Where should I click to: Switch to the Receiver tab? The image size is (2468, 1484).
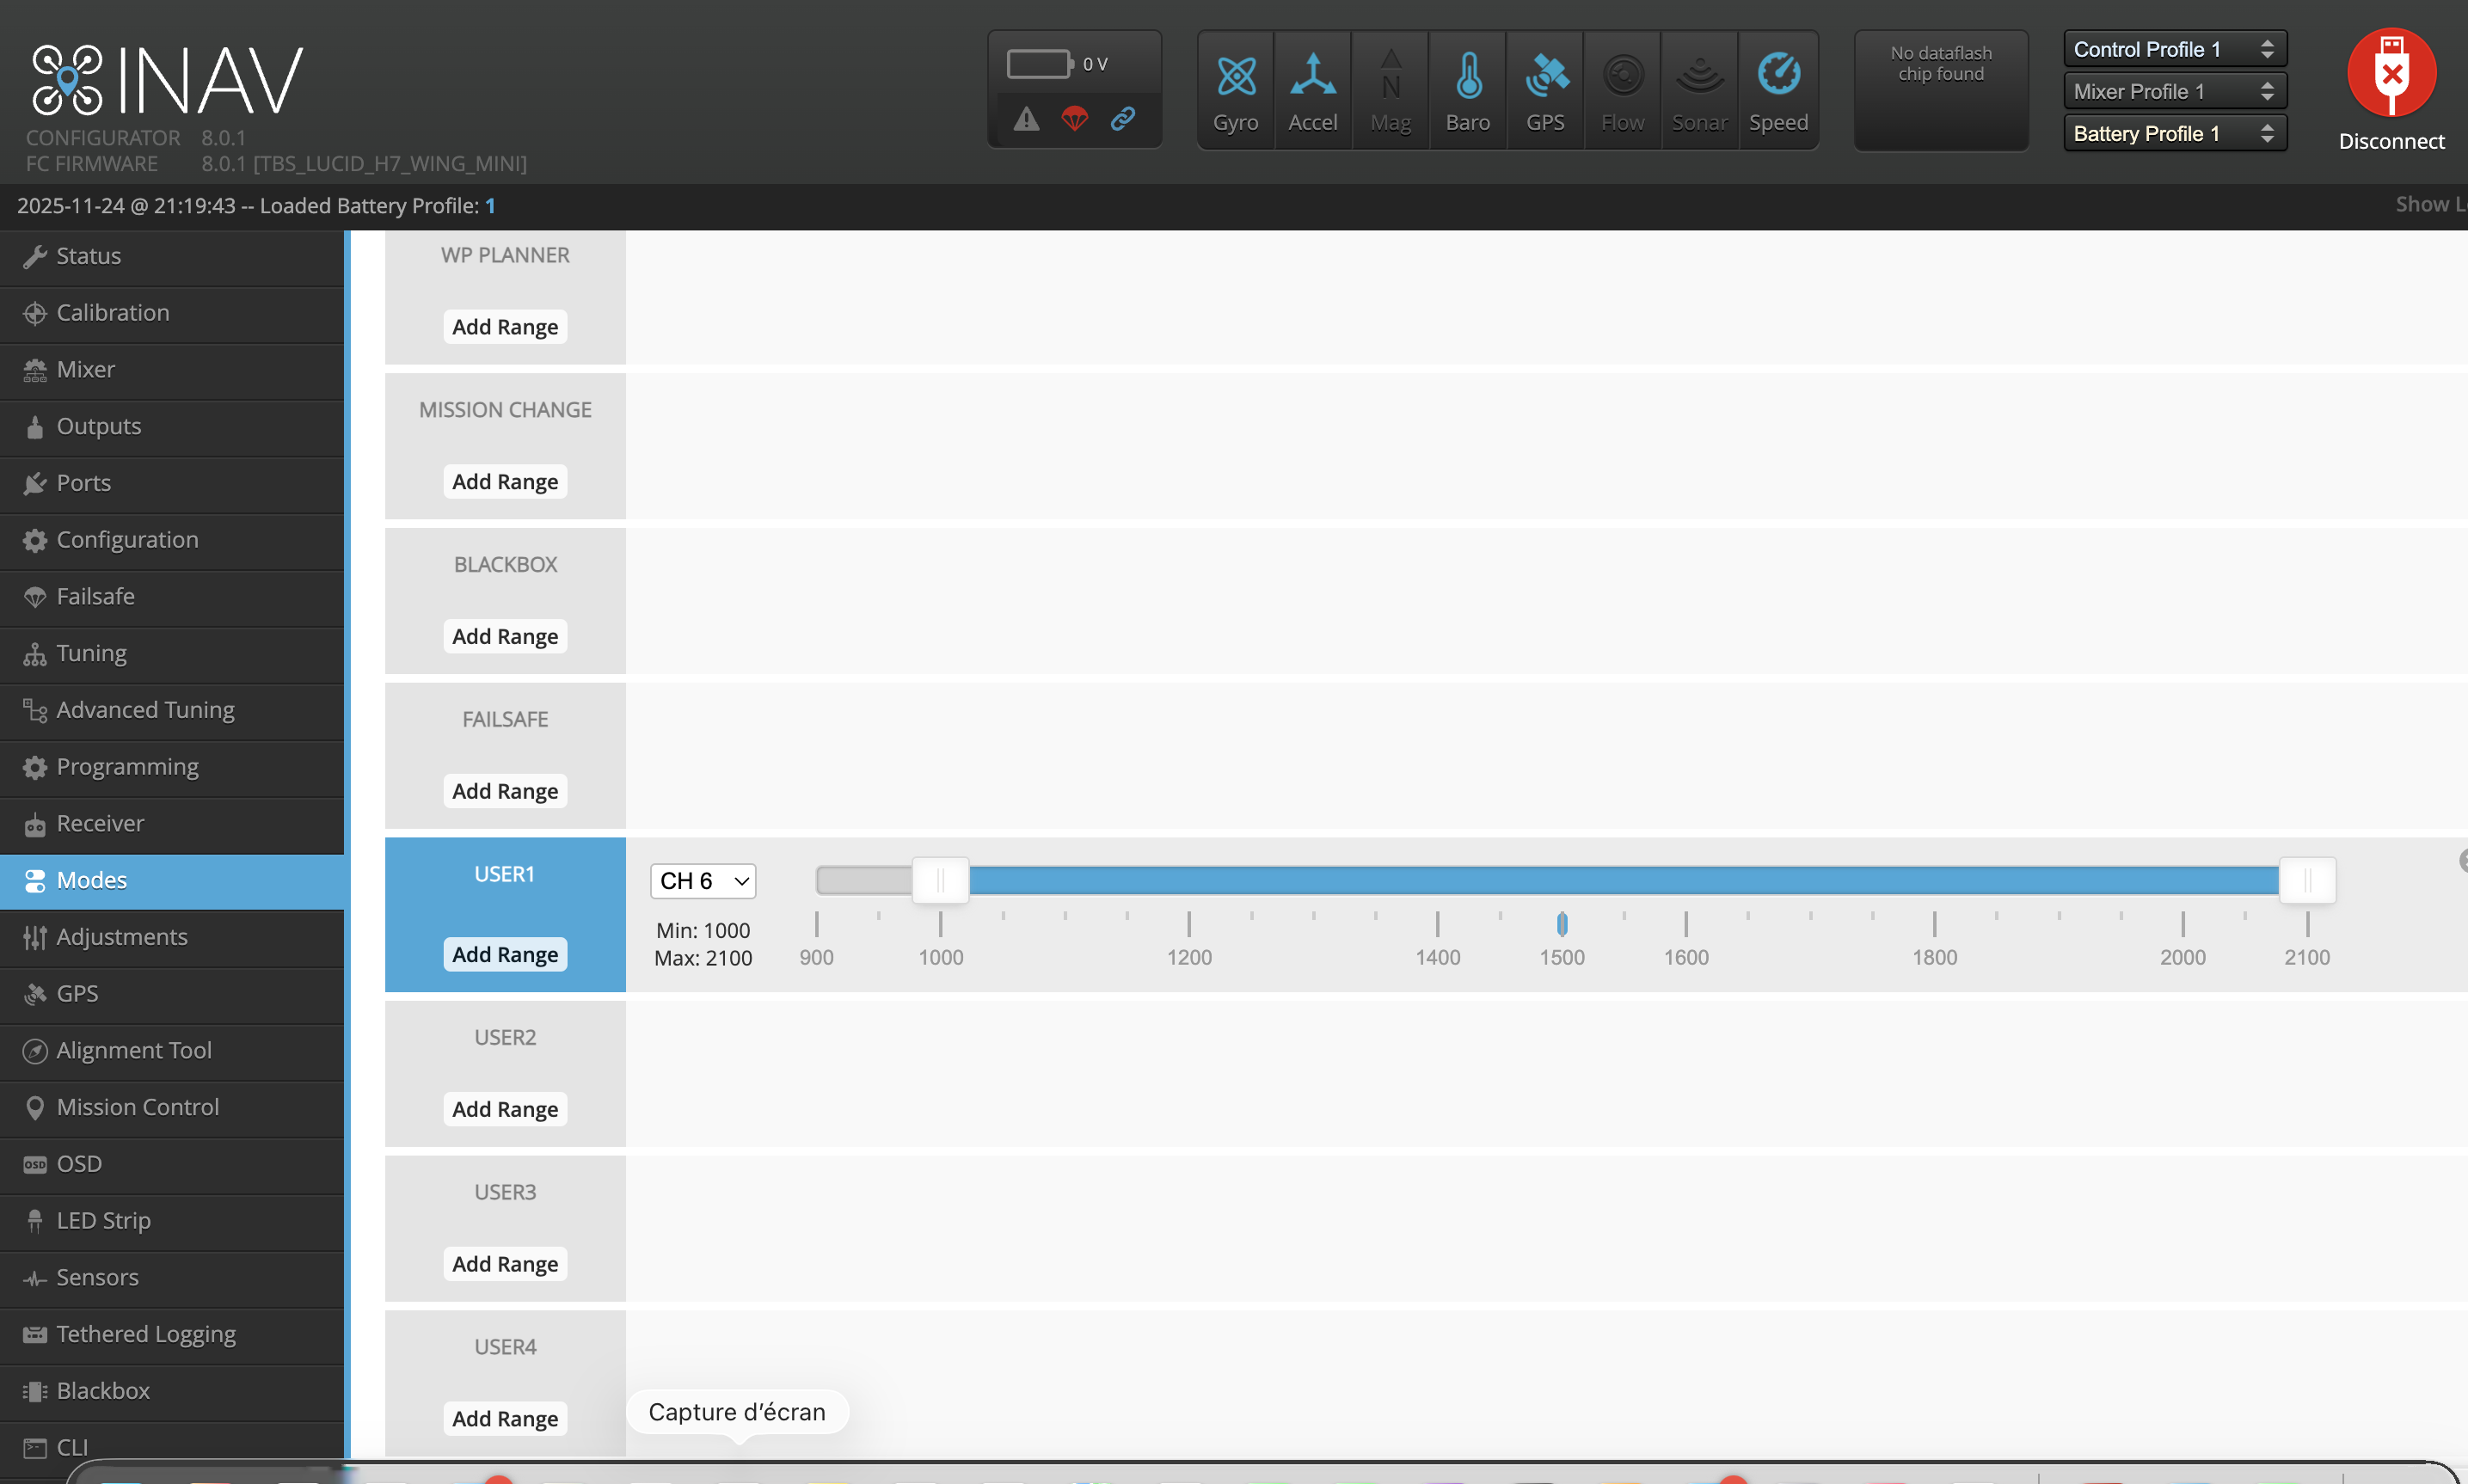point(100,823)
